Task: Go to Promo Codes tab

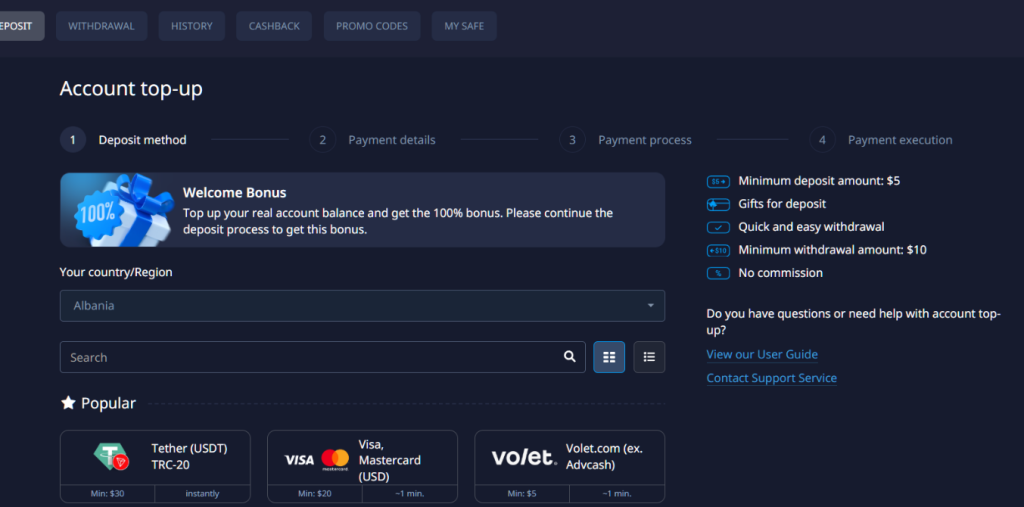Action: pos(372,26)
